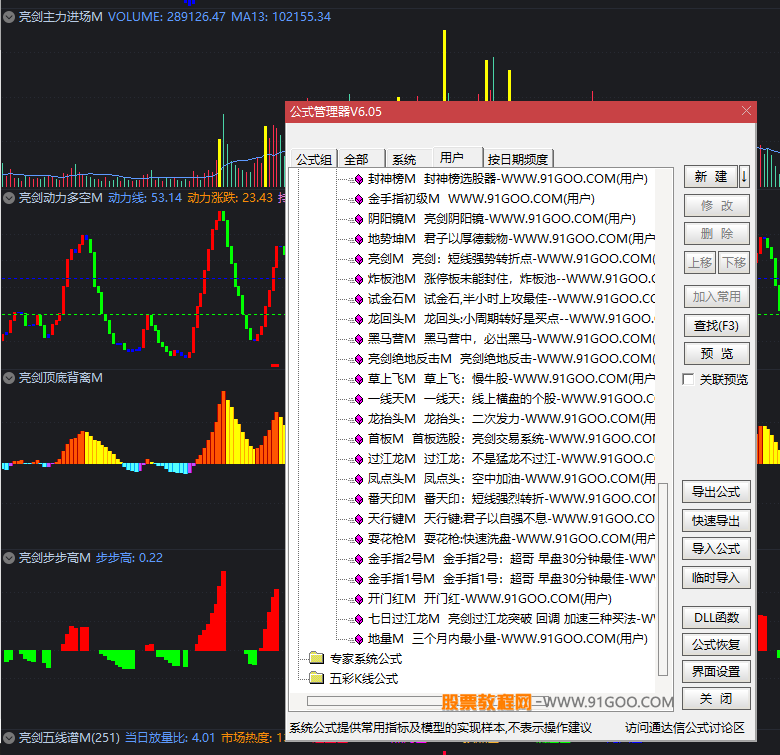Open the arrow dropdown next to 新建
Viewport: 780px width, 755px height.
point(743,177)
